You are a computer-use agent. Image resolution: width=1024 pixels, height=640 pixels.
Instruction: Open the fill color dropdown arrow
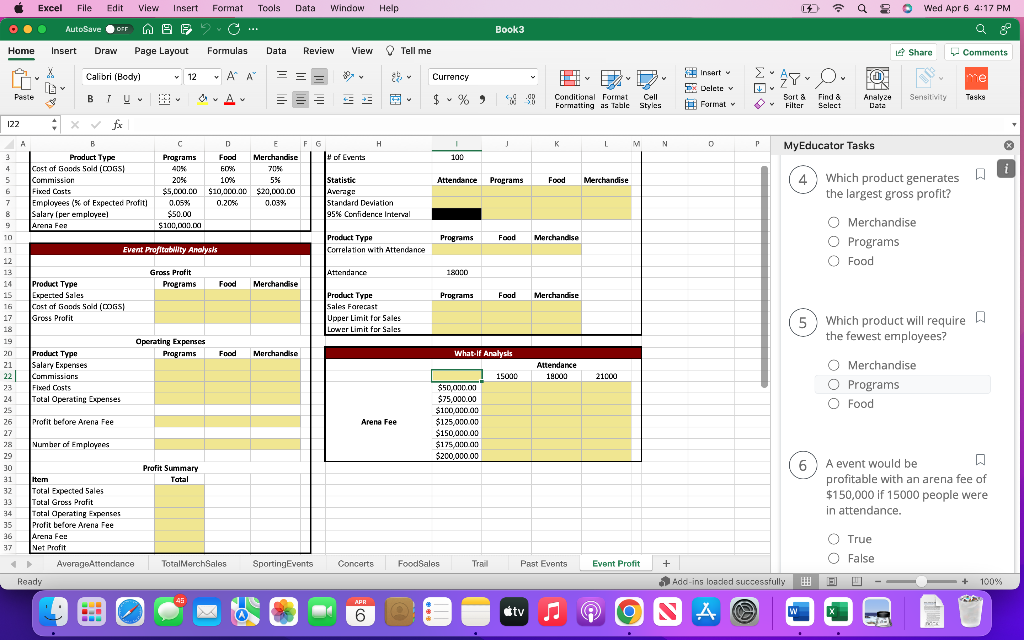[x=215, y=100]
